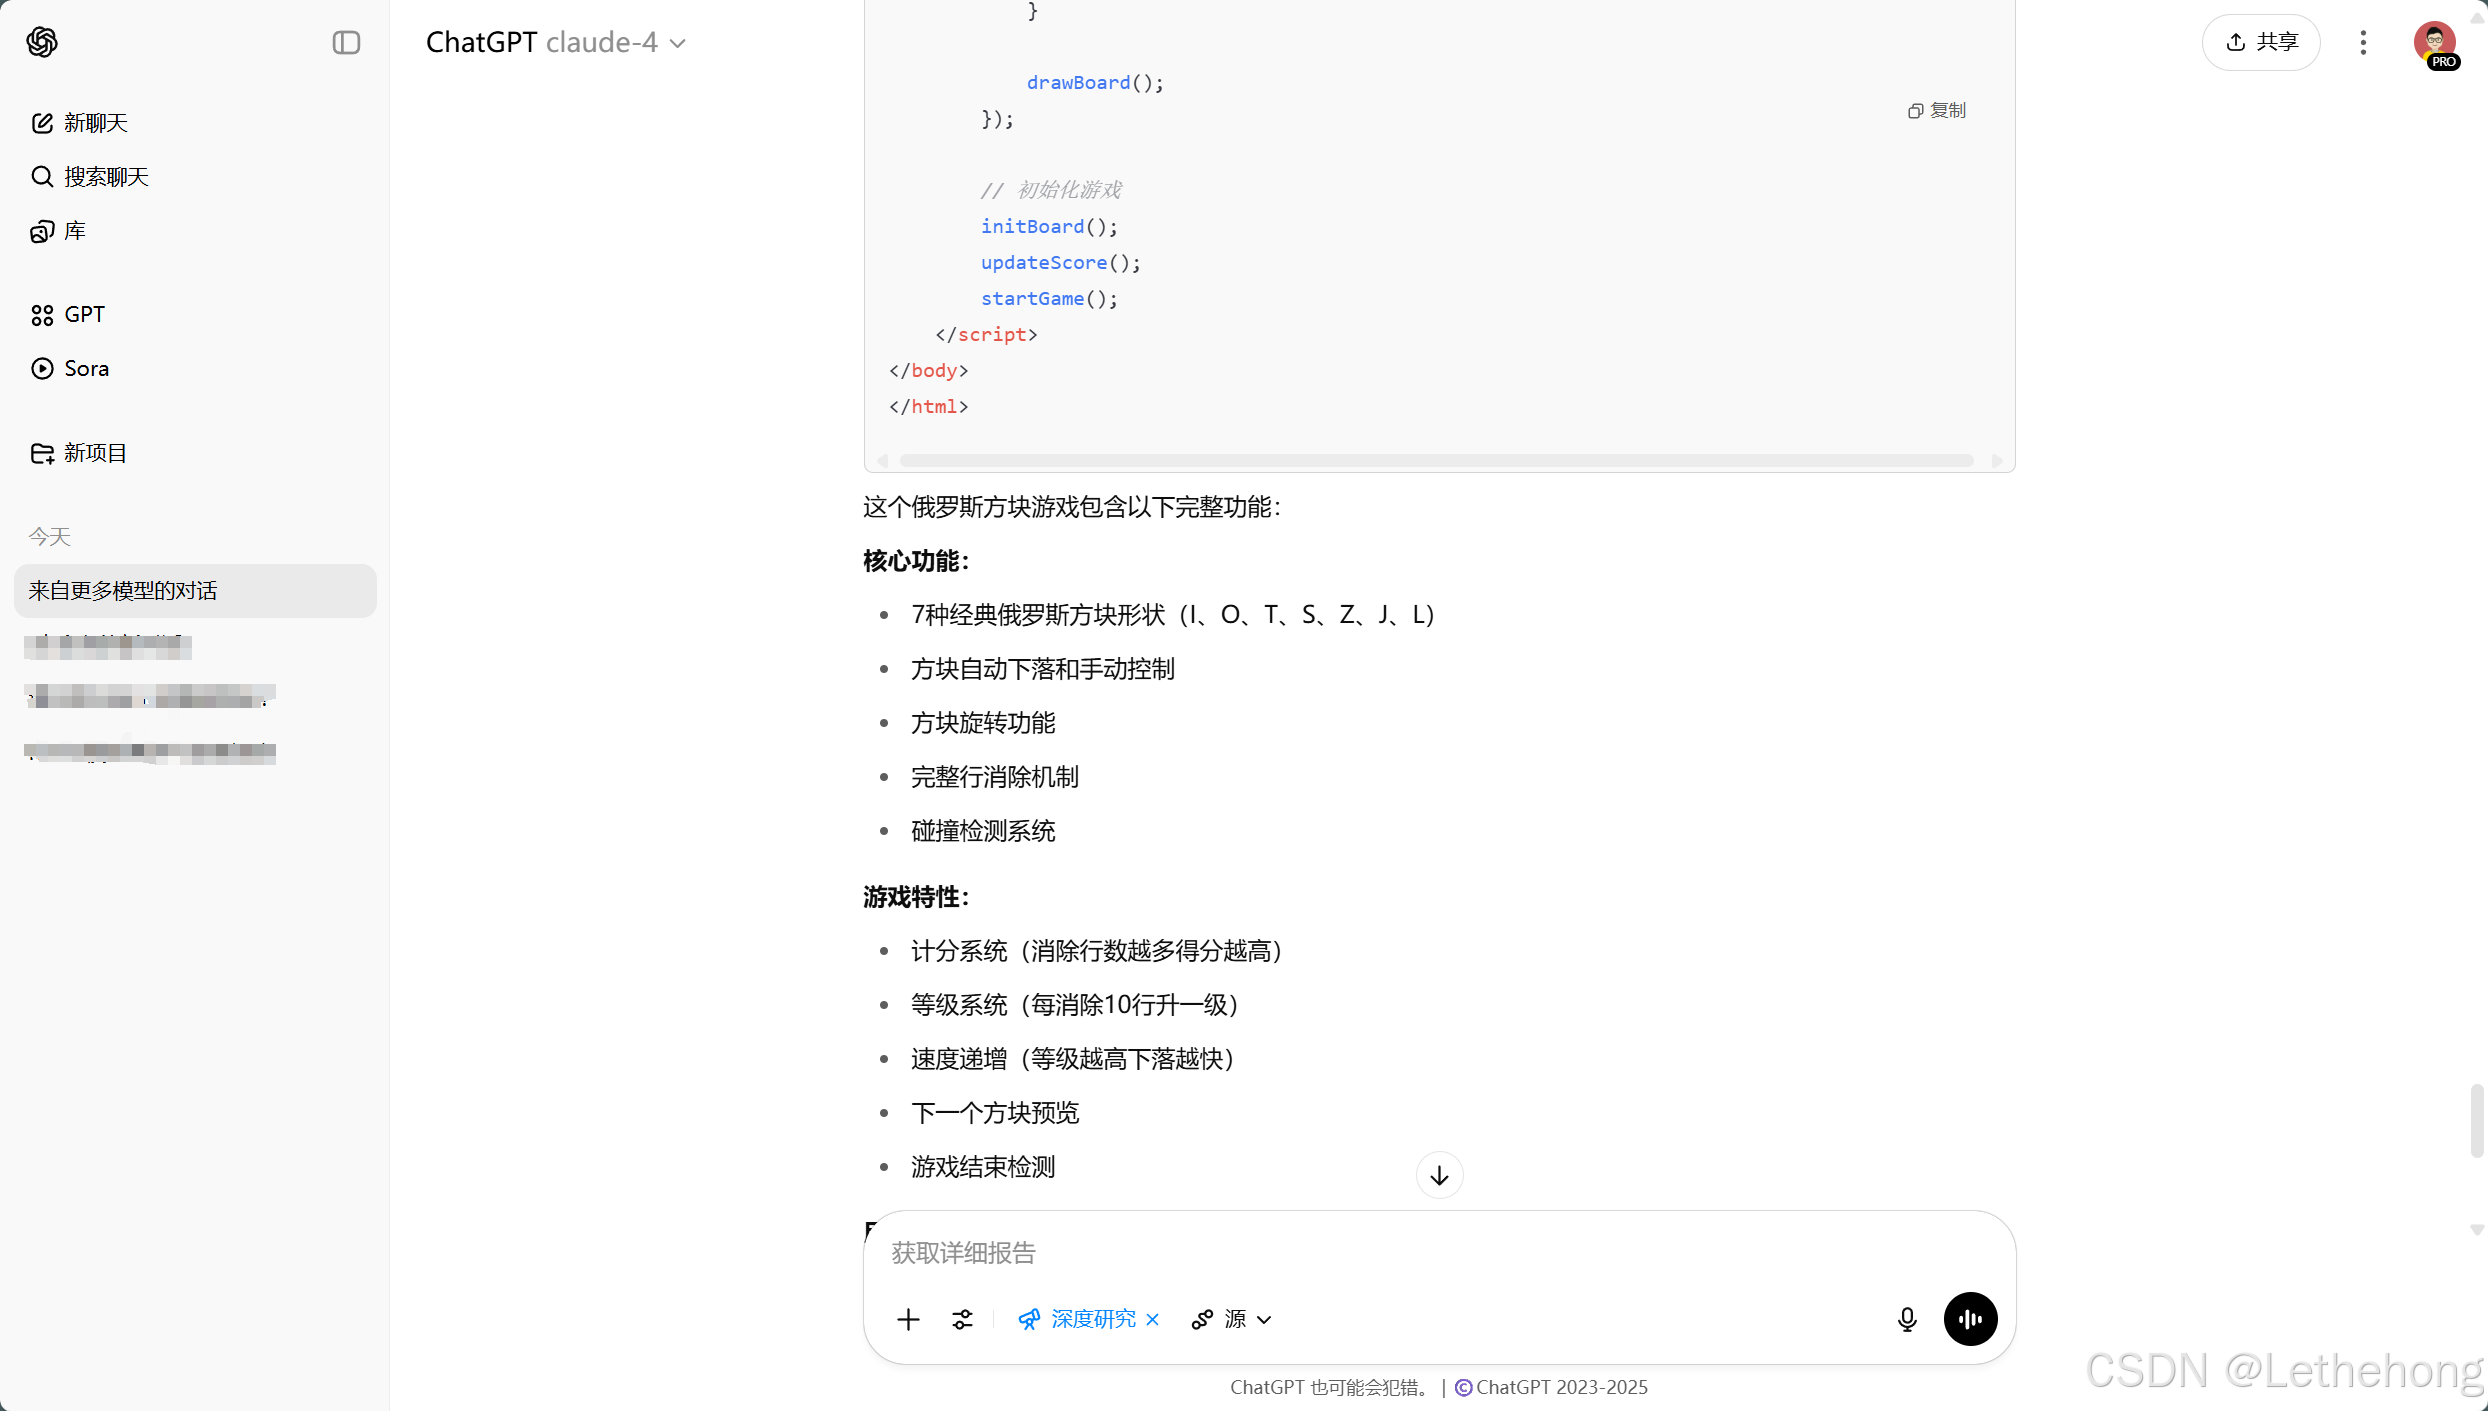The height and width of the screenshot is (1411, 2488).
Task: Click the 核心功能 heading text
Action: [916, 561]
